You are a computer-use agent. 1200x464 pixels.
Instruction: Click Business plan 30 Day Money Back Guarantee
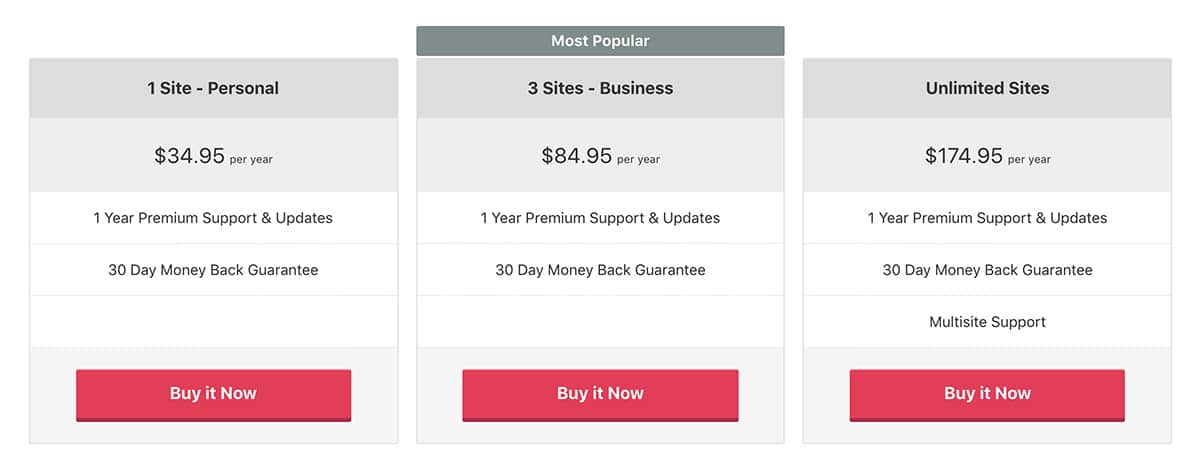click(x=600, y=270)
